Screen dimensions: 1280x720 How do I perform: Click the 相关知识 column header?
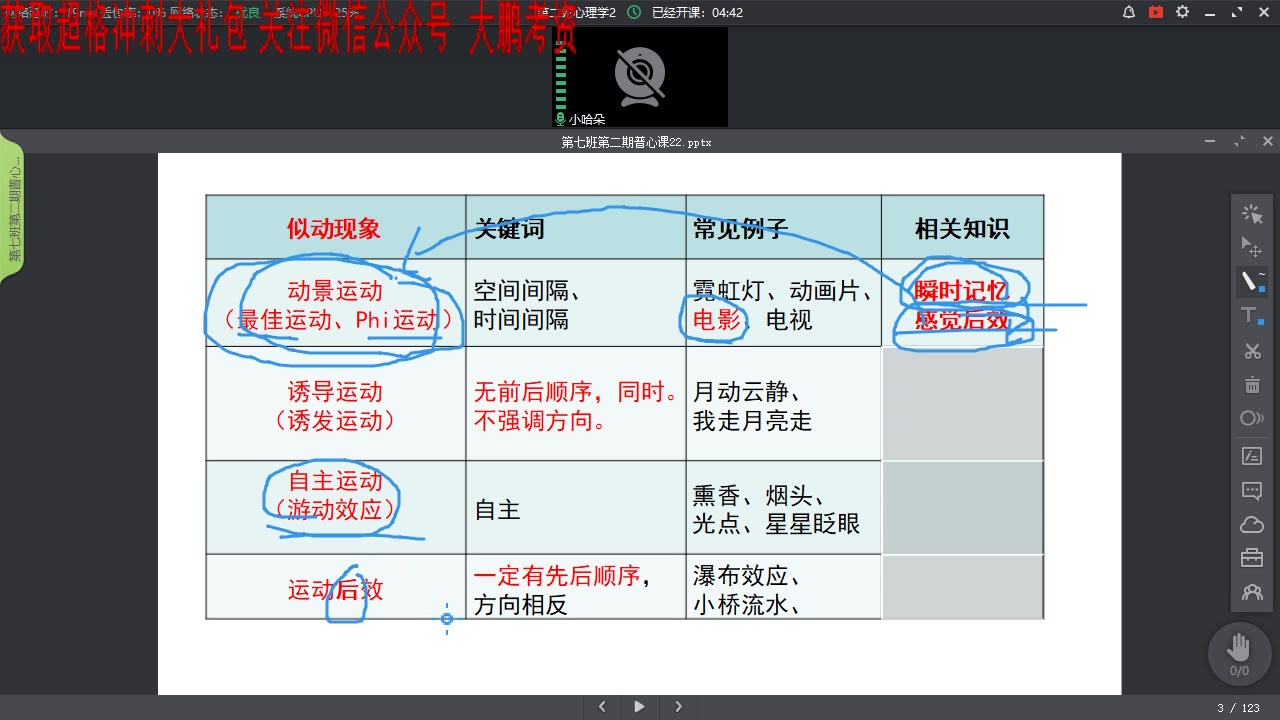[962, 229]
